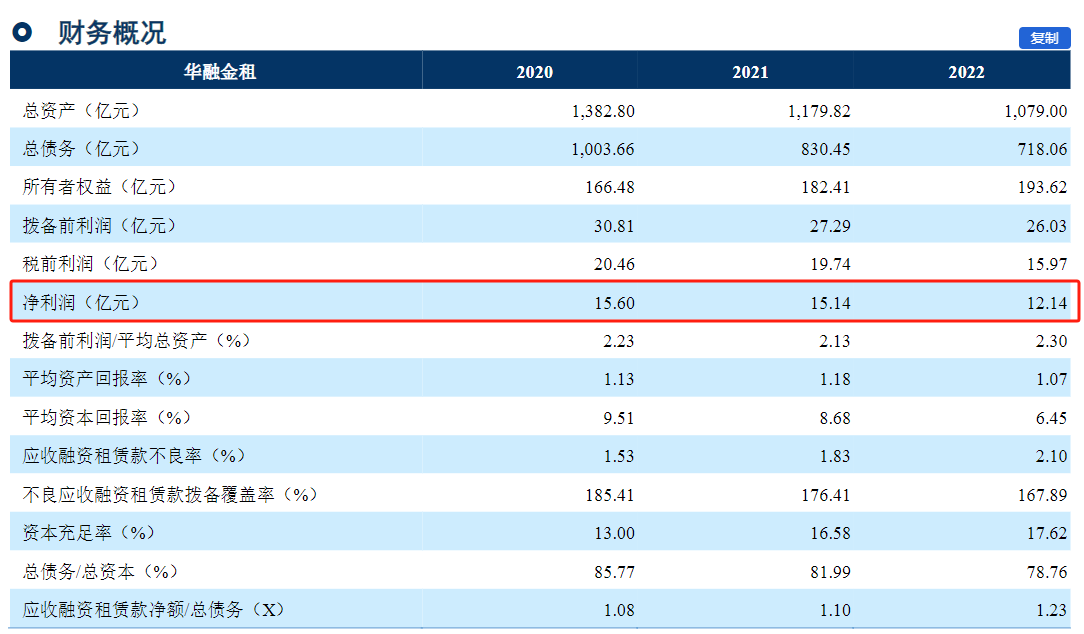Click the 平均资产回报率（%） row label
Viewport: 1084px width, 634px height.
point(107,379)
